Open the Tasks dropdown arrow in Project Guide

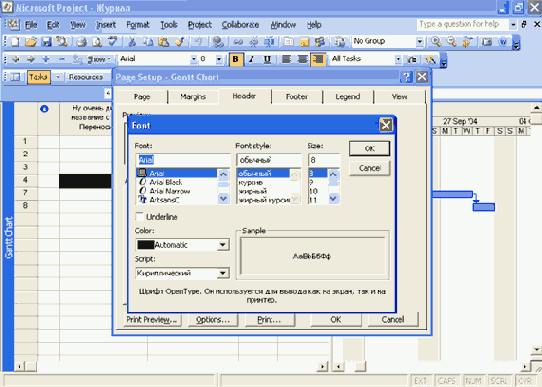point(58,77)
